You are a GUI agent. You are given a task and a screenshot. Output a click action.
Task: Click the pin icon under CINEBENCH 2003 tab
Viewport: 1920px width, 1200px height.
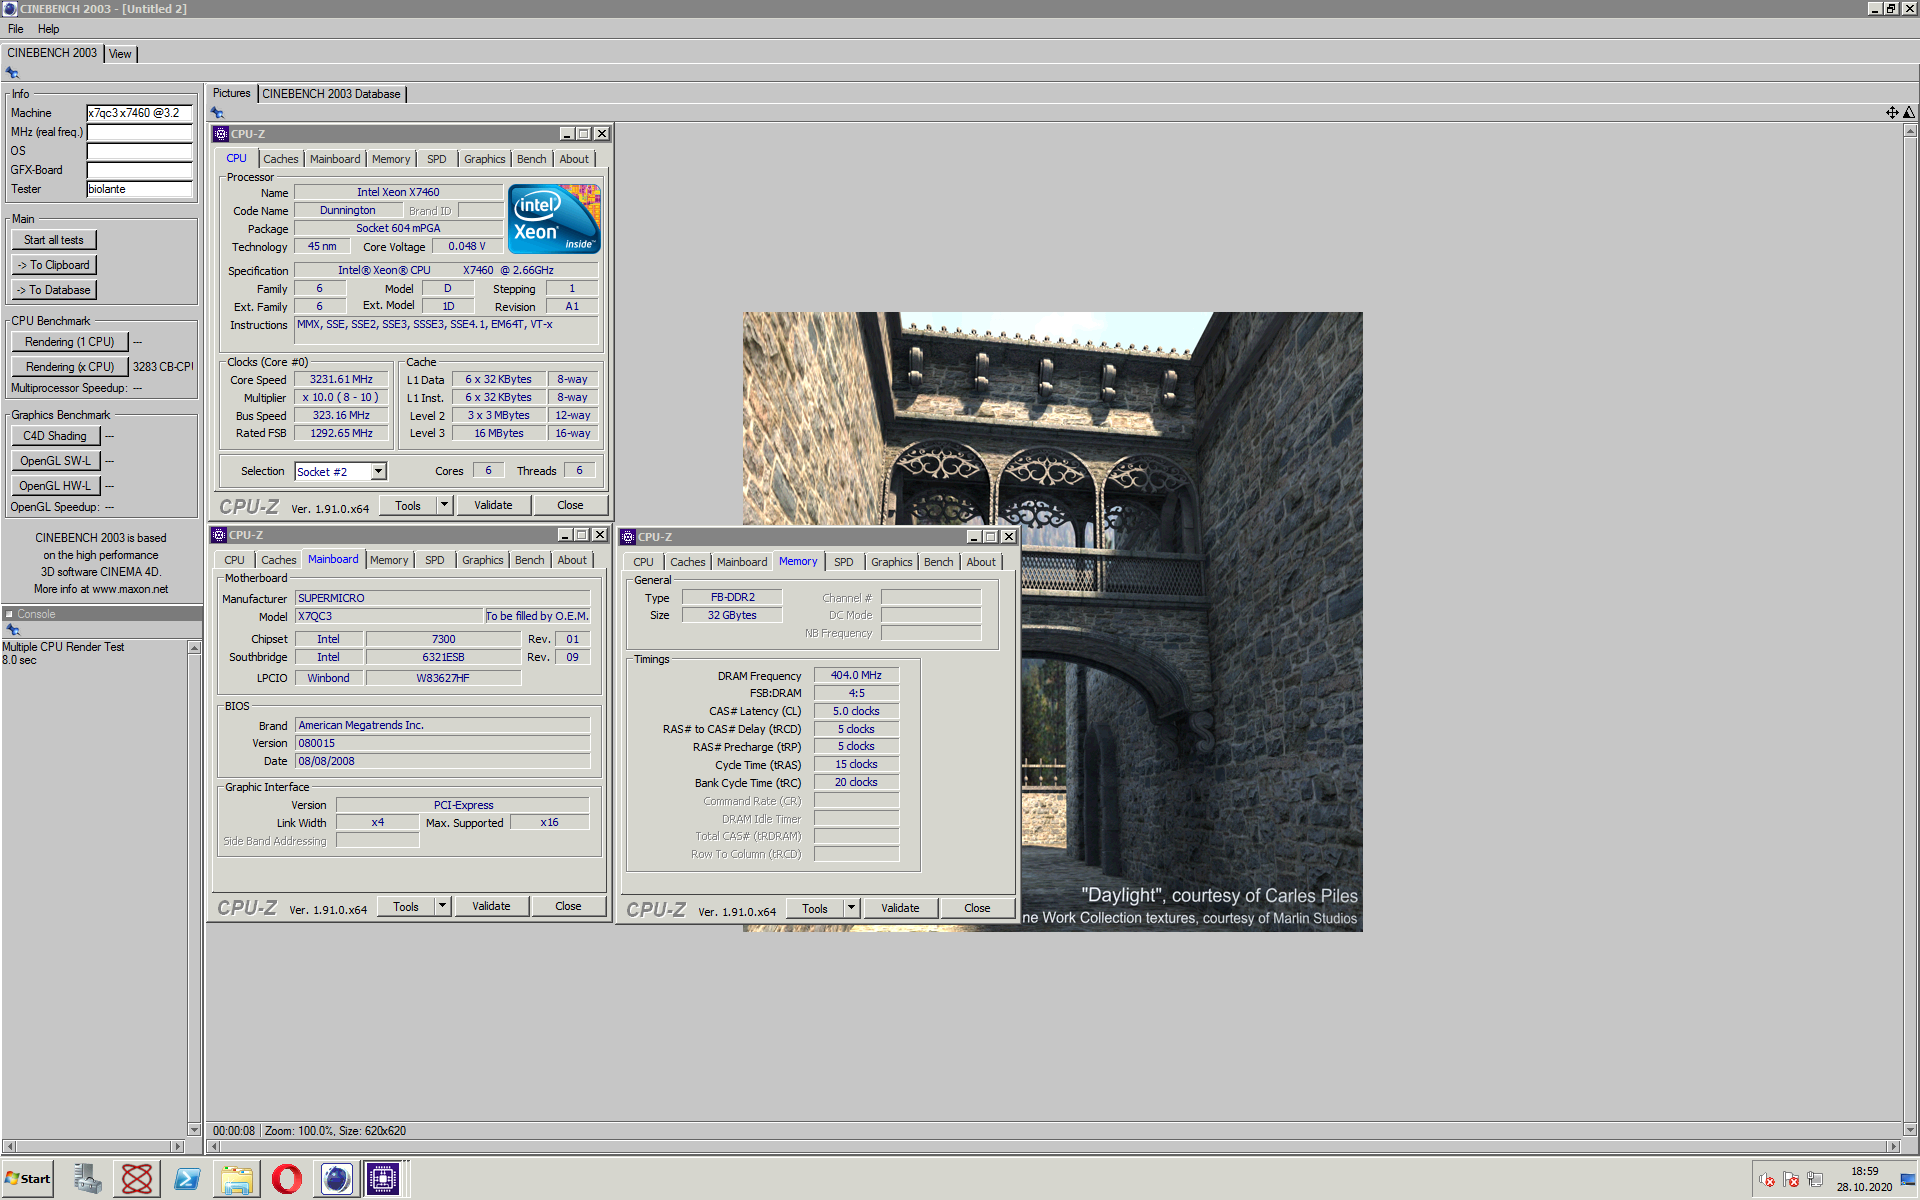click(12, 73)
